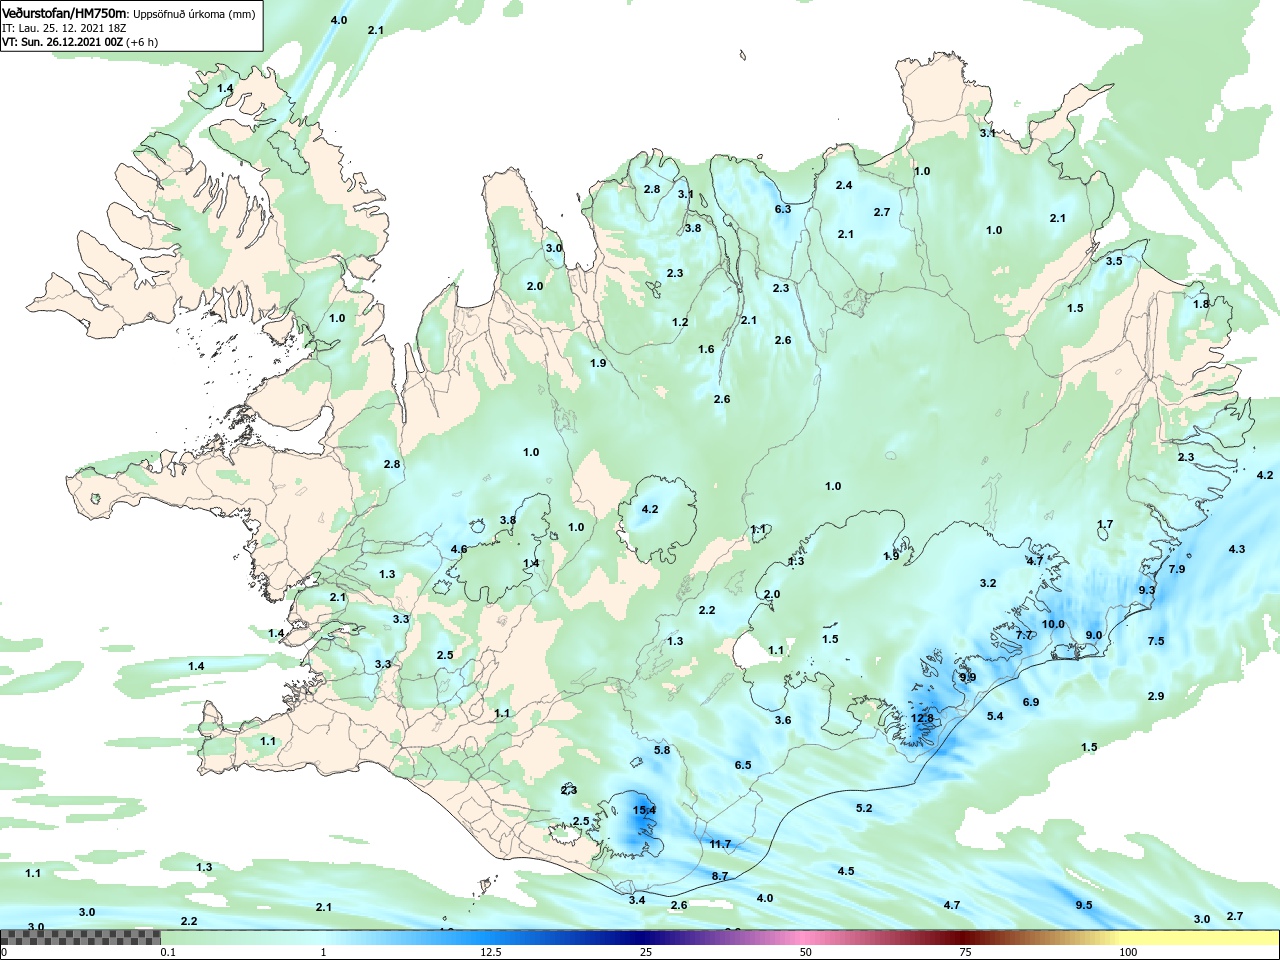Click the 9.3 precipitation value

[1147, 590]
